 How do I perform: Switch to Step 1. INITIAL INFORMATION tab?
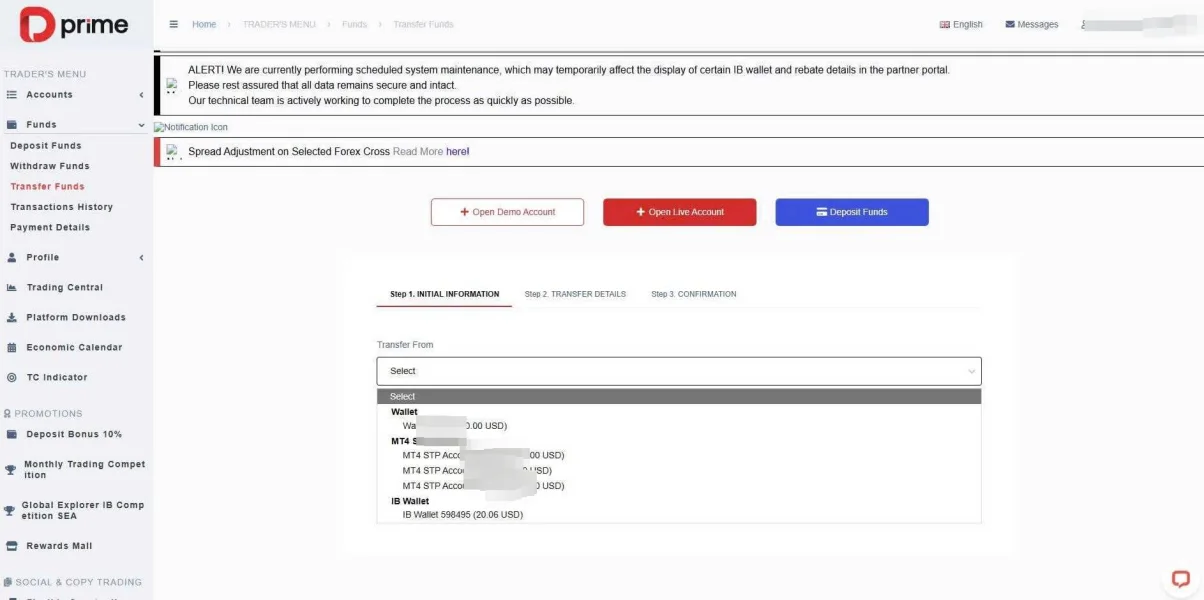click(x=444, y=294)
